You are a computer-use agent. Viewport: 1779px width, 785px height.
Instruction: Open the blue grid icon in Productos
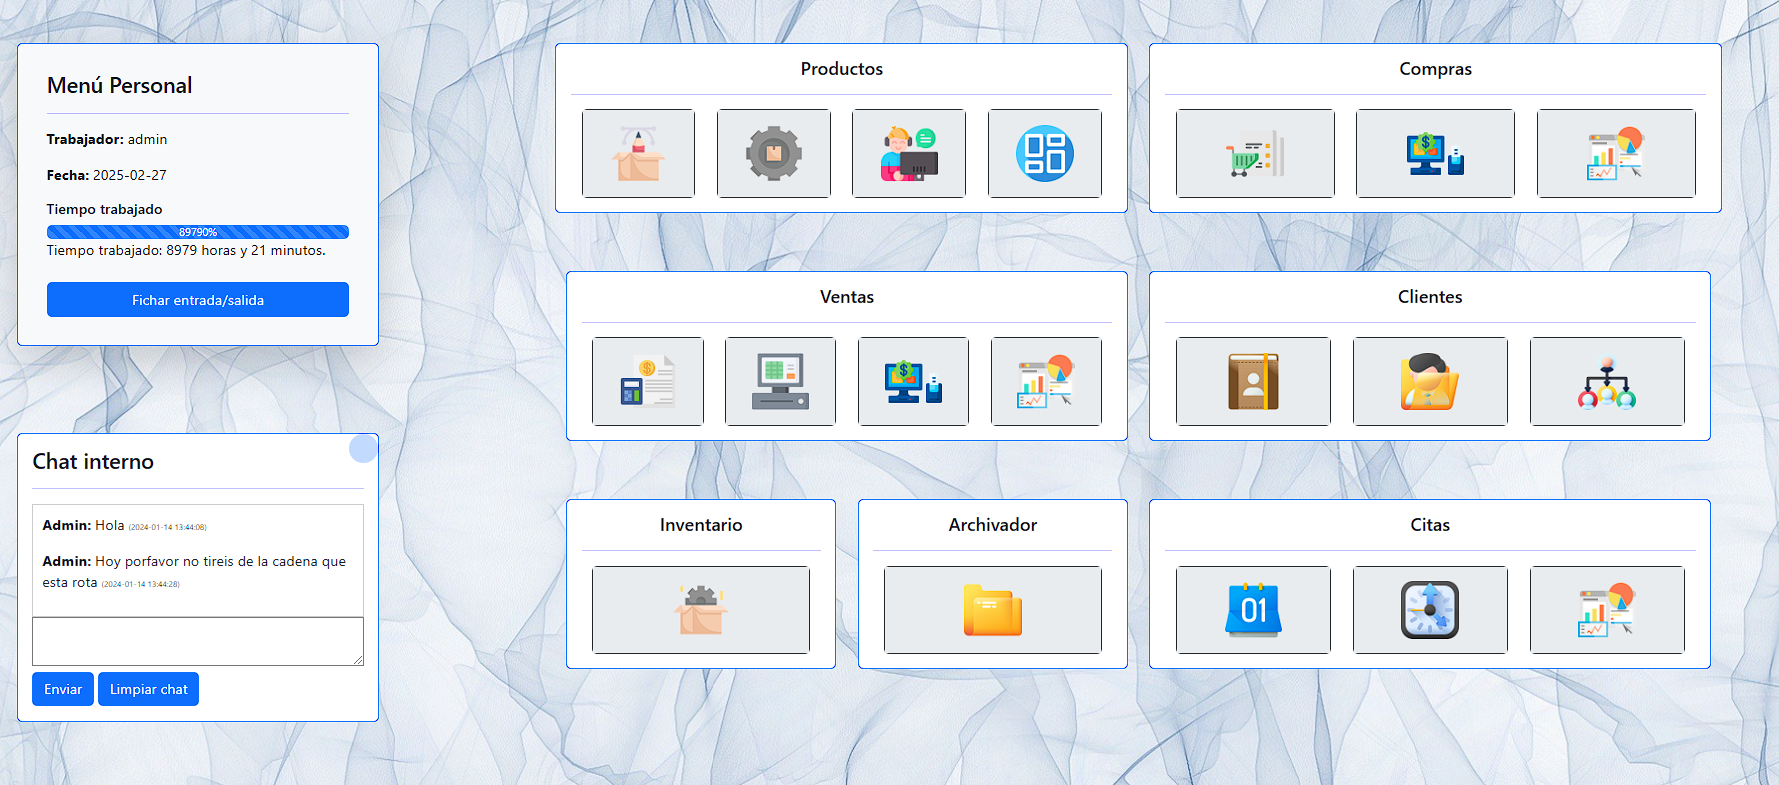[1044, 153]
